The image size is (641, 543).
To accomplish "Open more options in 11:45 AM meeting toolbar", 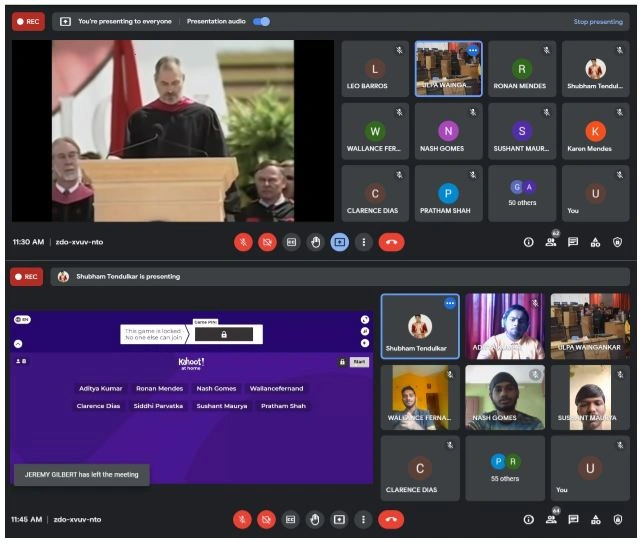I will (363, 520).
